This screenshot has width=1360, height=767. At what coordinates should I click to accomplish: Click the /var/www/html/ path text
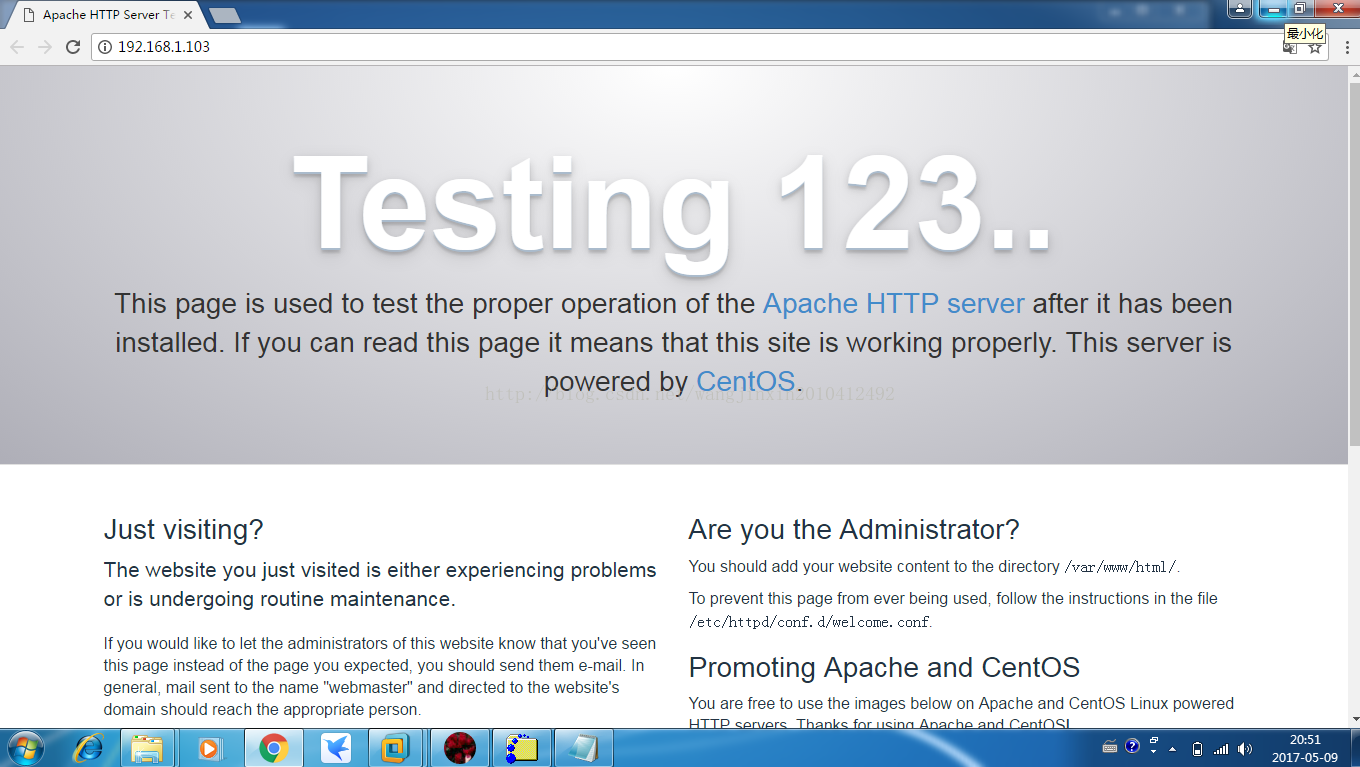1120,567
